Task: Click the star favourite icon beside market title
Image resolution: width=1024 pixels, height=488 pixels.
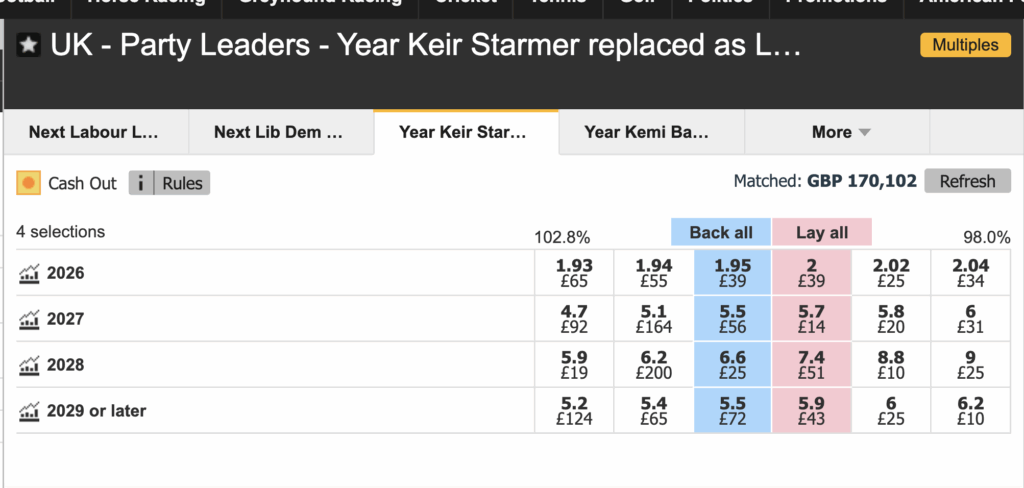Action: [29, 46]
